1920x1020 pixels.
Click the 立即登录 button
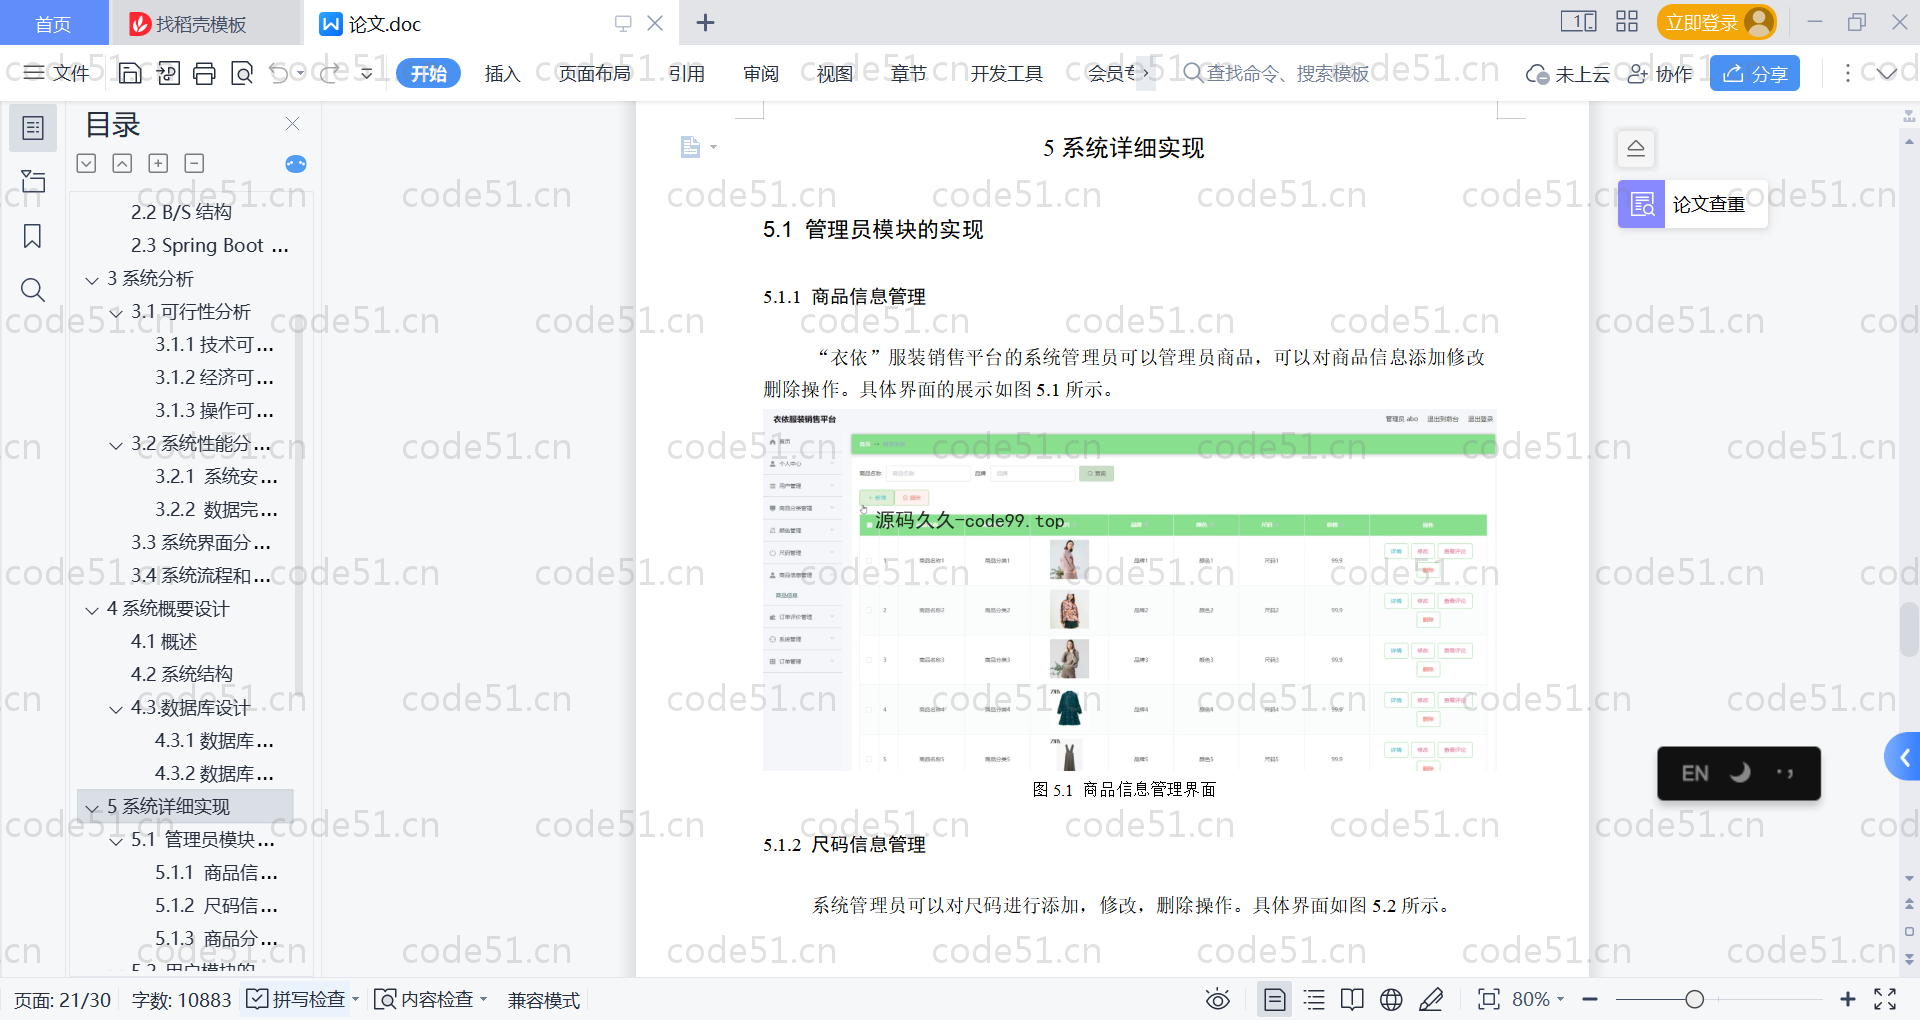click(1716, 22)
